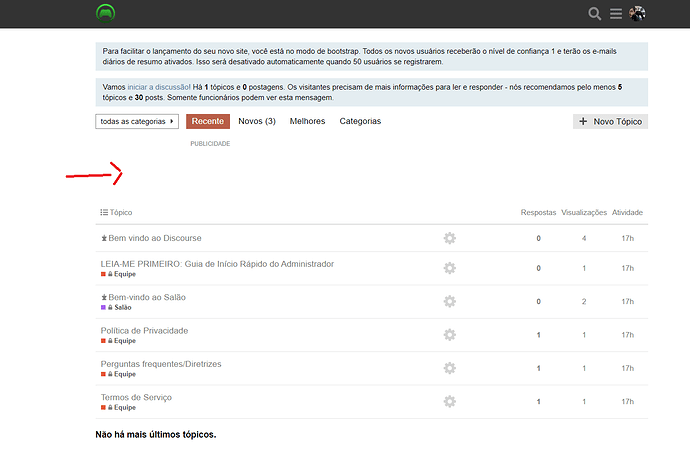The image size is (690, 450).
Task: Open topic 'Termos de Serviço'
Action: pos(136,397)
